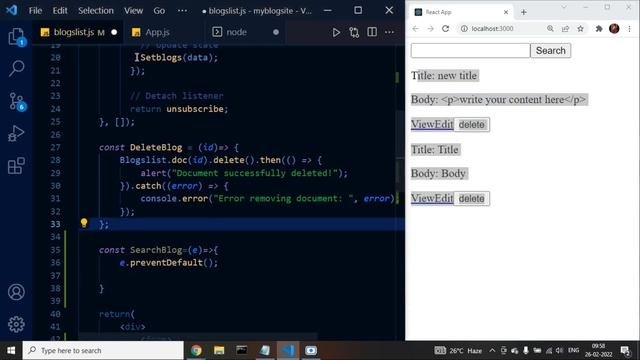Open the Accounts menu in VS Code

coord(16,292)
